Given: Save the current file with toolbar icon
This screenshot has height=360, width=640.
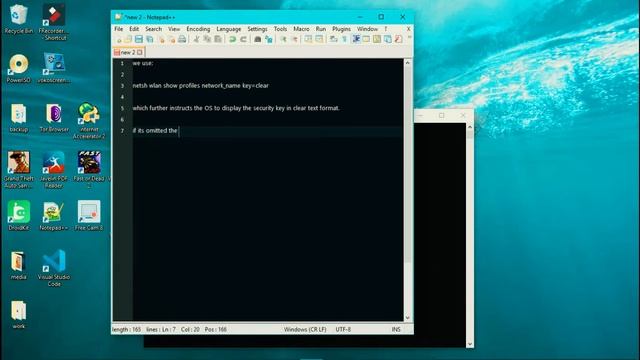Looking at the screenshot, I should 139,39.
